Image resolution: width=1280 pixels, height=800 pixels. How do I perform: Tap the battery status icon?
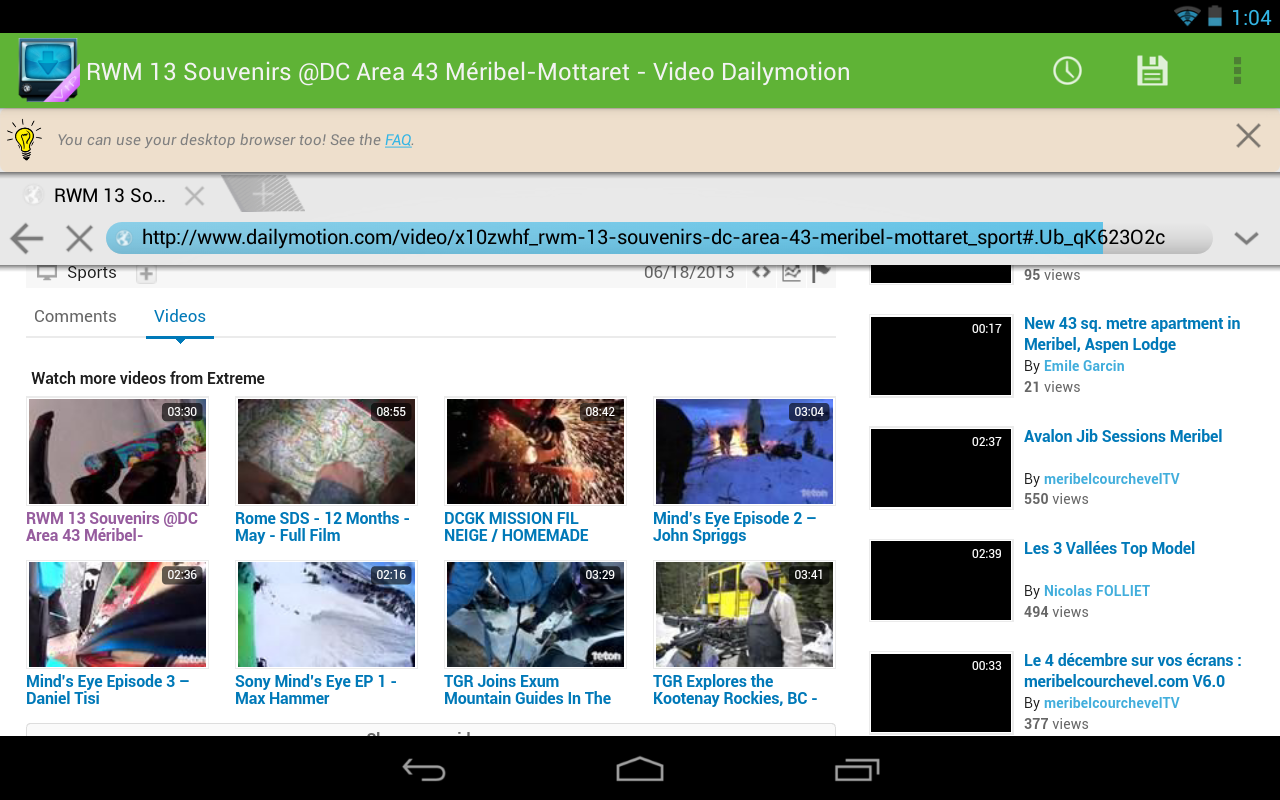pos(1215,16)
